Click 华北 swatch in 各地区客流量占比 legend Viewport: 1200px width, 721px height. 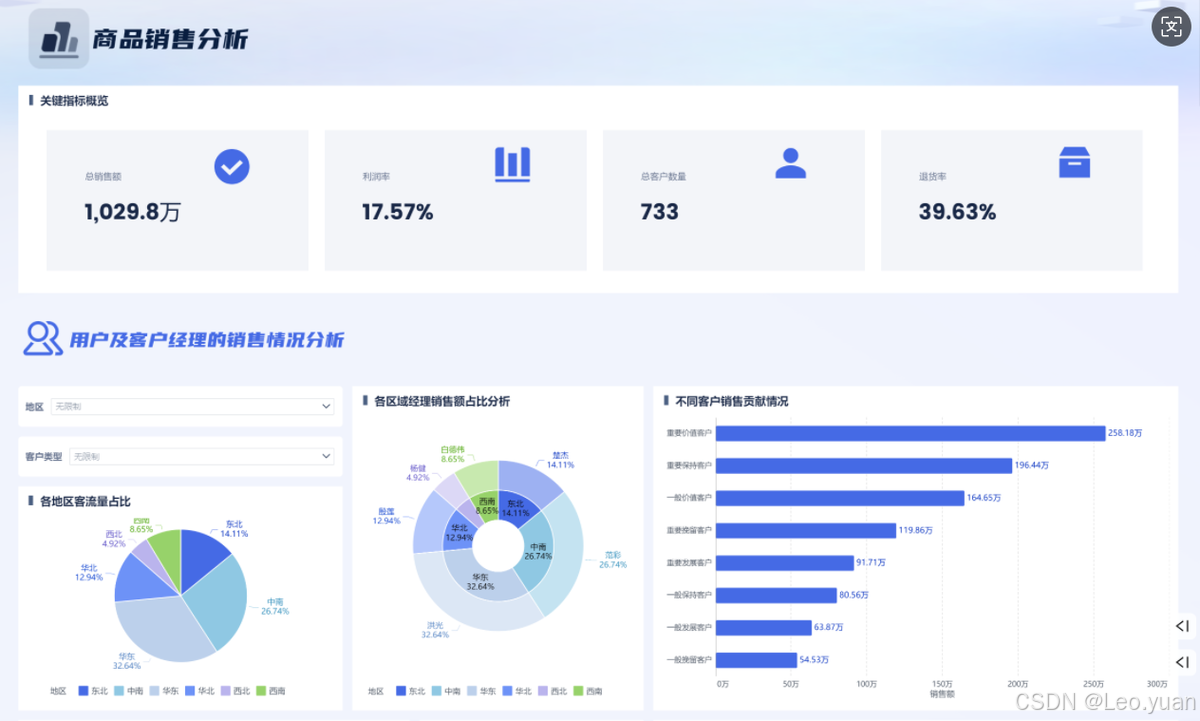point(190,691)
